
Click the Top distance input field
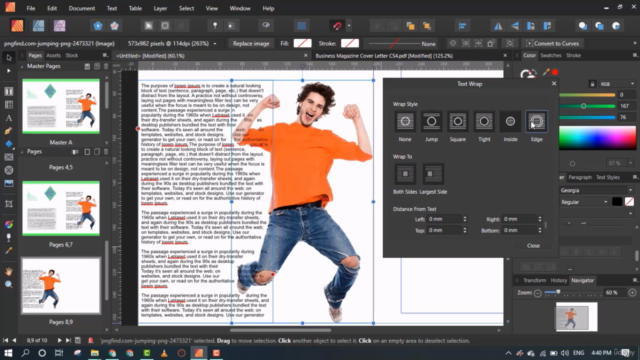click(444, 231)
